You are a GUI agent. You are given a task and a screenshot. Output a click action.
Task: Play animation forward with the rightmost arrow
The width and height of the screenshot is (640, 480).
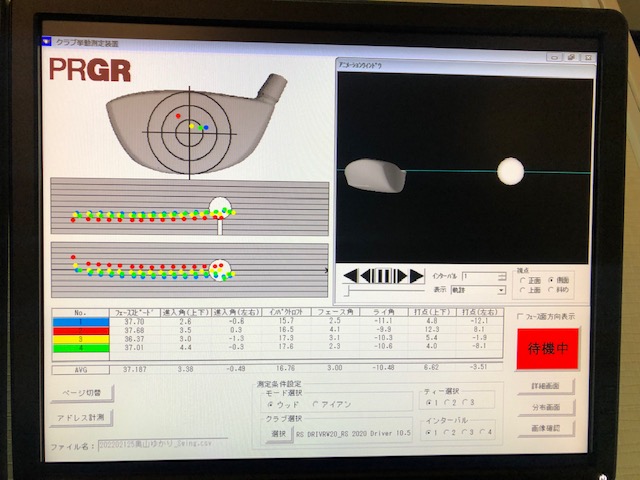tap(416, 276)
